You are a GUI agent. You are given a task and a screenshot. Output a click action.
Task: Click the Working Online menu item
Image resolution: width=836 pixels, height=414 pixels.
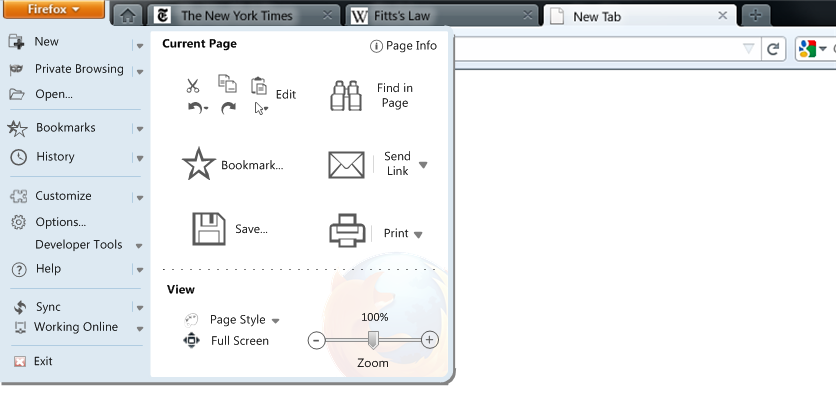(76, 327)
